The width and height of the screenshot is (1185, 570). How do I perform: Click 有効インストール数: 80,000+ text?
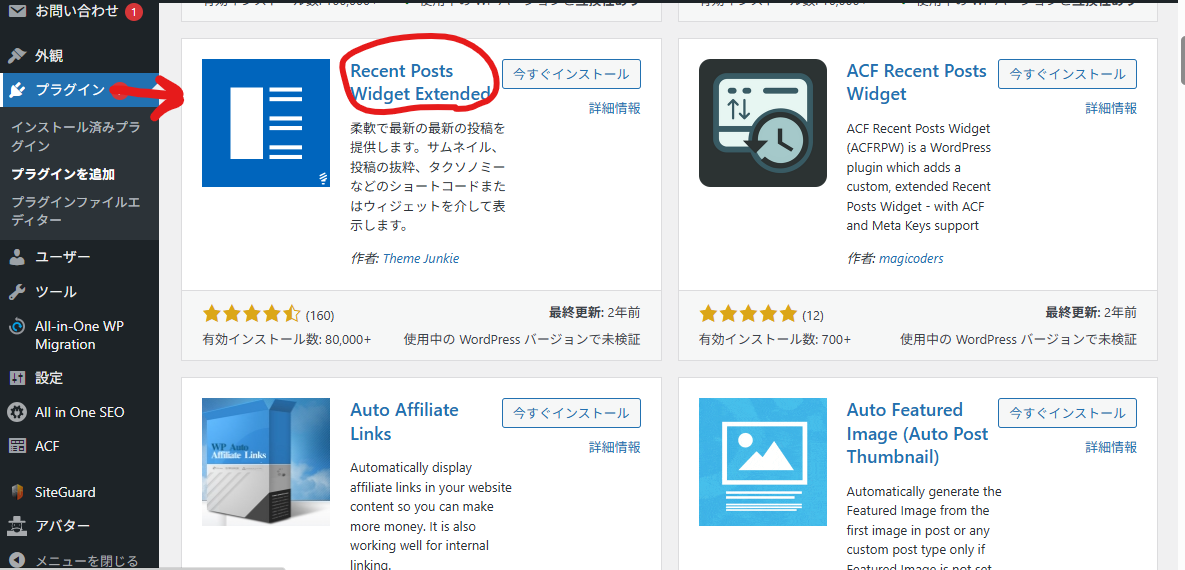tap(287, 339)
